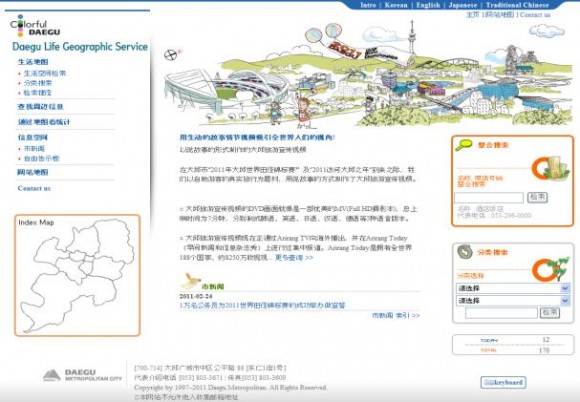Screen dimensions: 580x402
Task: Click the on-screen keyboard button
Action: coord(503,382)
